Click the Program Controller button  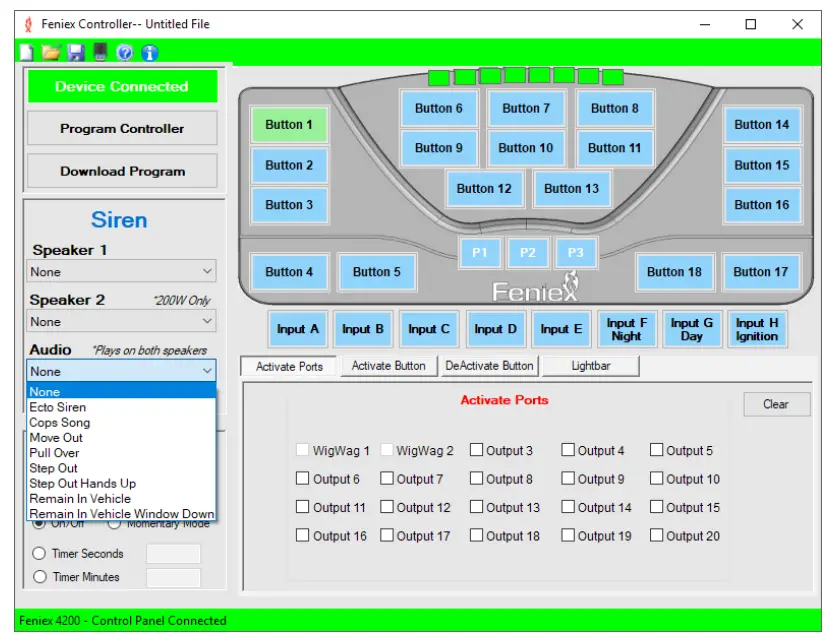(x=122, y=128)
